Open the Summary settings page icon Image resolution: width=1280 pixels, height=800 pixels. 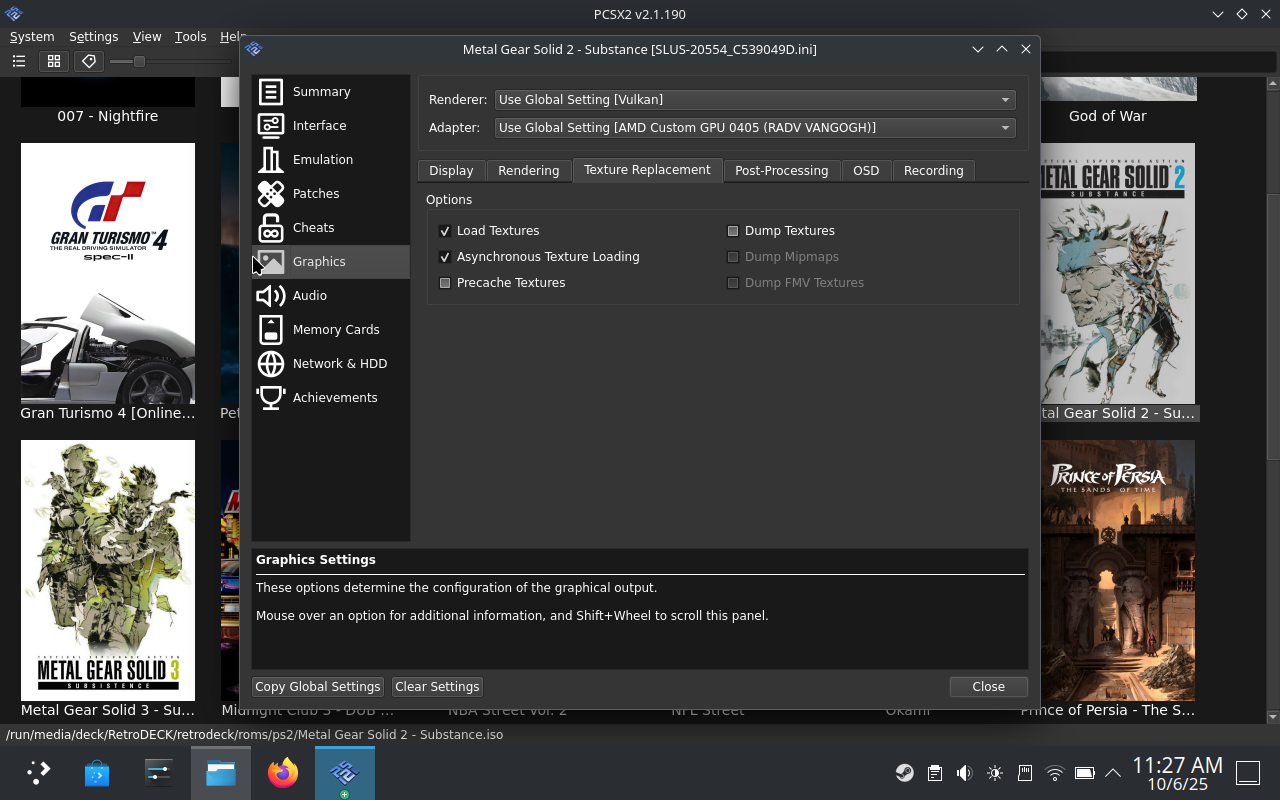pyautogui.click(x=271, y=92)
